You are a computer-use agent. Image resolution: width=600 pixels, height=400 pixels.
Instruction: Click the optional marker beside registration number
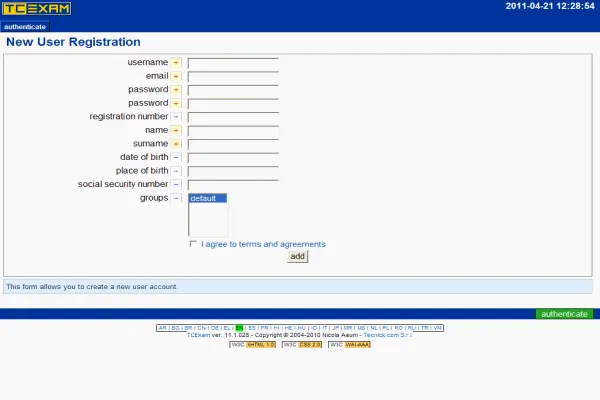click(176, 116)
